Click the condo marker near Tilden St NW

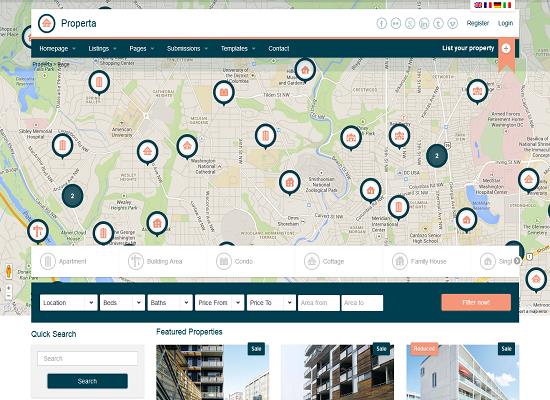pyautogui.click(x=224, y=93)
